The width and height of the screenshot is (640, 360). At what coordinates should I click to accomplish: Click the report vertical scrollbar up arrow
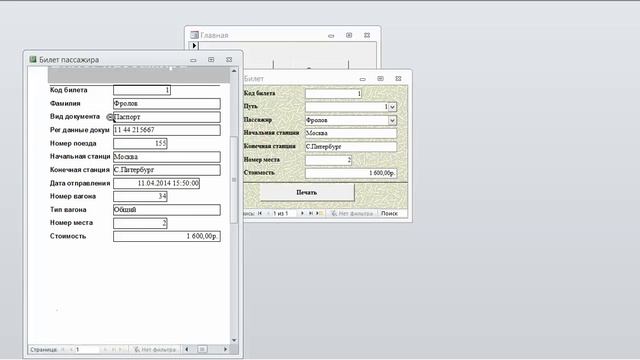point(234,71)
